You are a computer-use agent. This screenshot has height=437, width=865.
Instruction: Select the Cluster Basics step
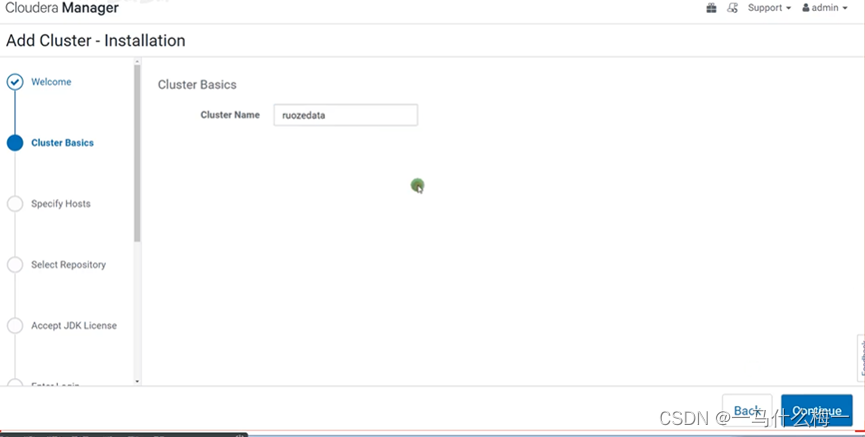click(62, 142)
